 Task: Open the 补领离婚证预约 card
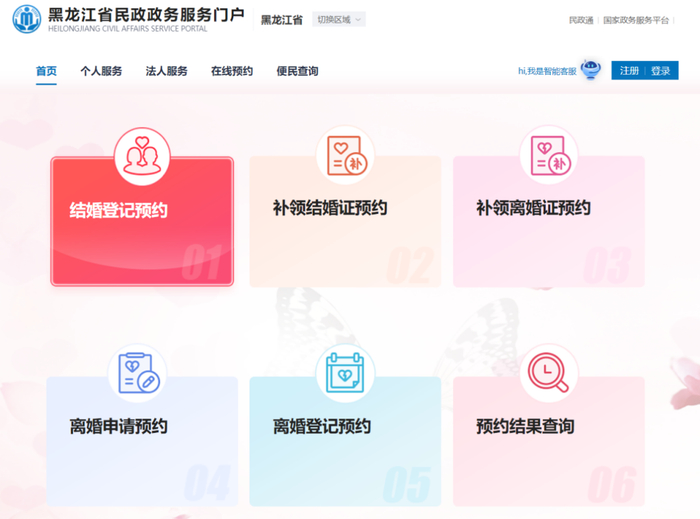click(x=549, y=221)
